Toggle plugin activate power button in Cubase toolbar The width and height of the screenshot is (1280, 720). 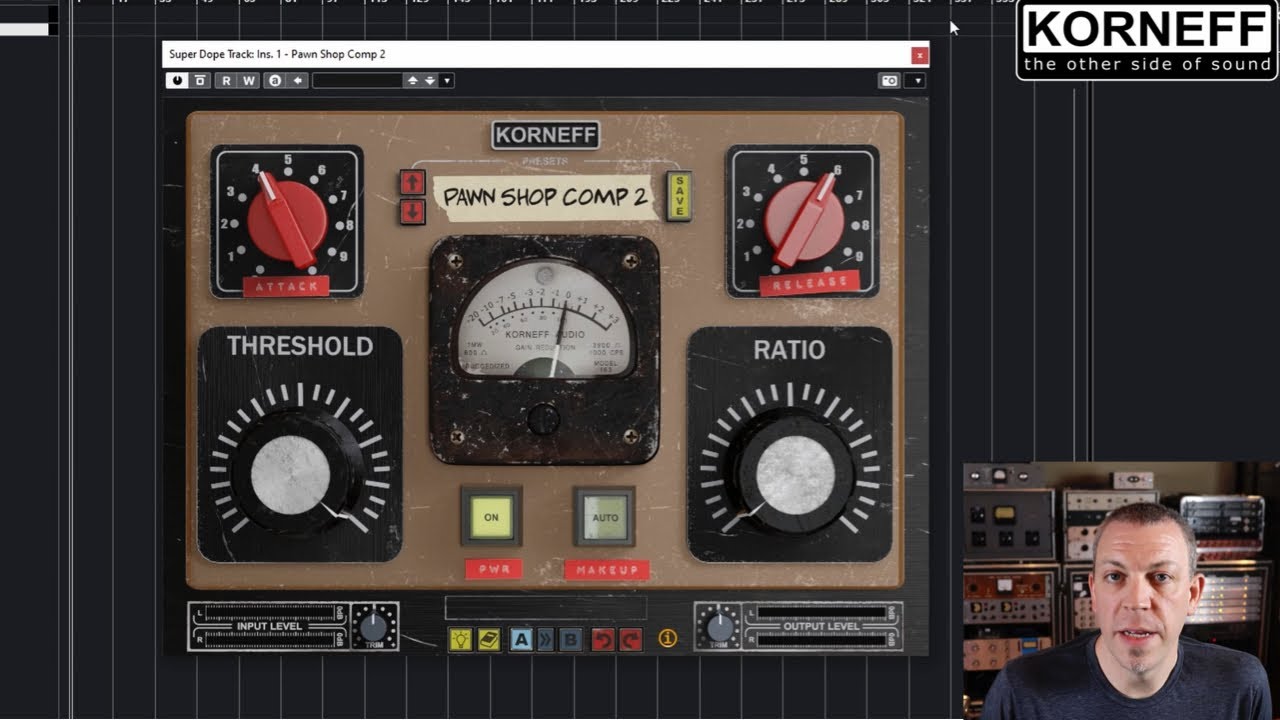pyautogui.click(x=177, y=81)
